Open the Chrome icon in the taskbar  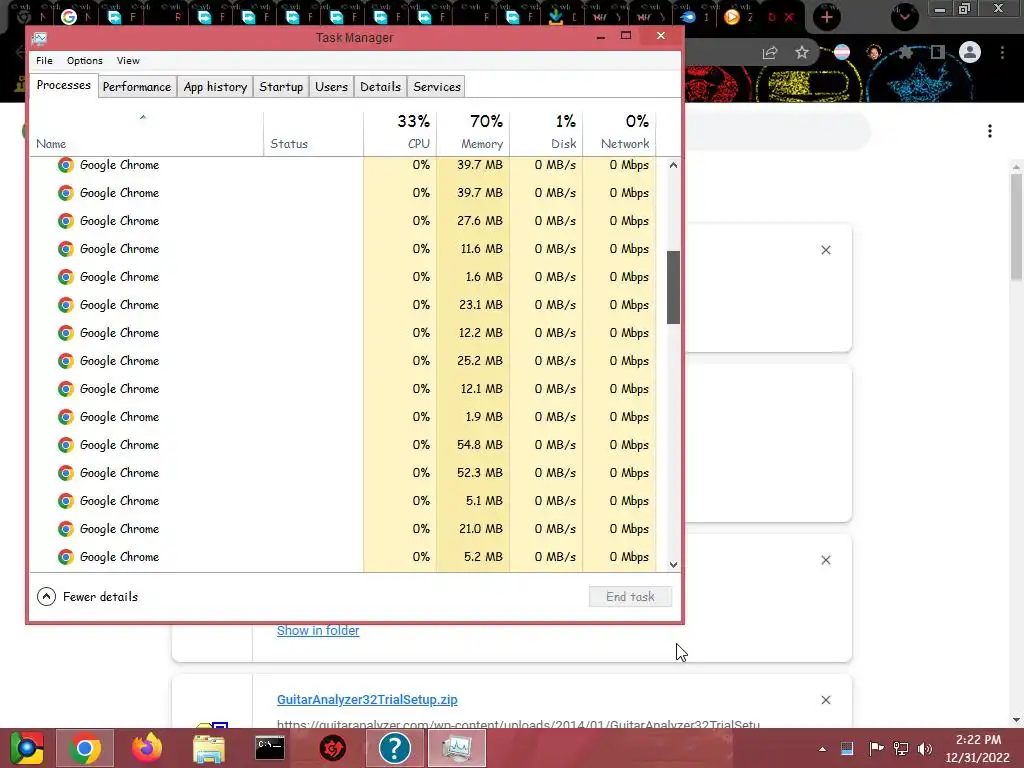[x=84, y=748]
